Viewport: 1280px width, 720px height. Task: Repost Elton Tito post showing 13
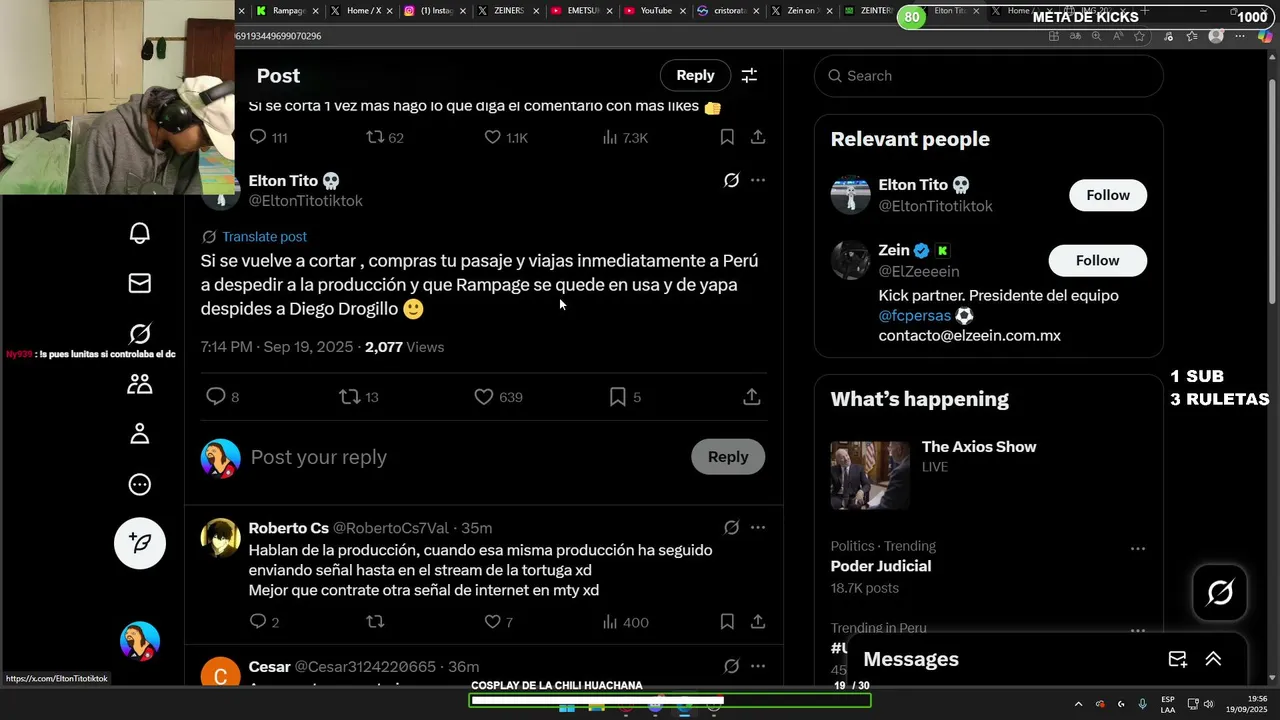coord(359,397)
